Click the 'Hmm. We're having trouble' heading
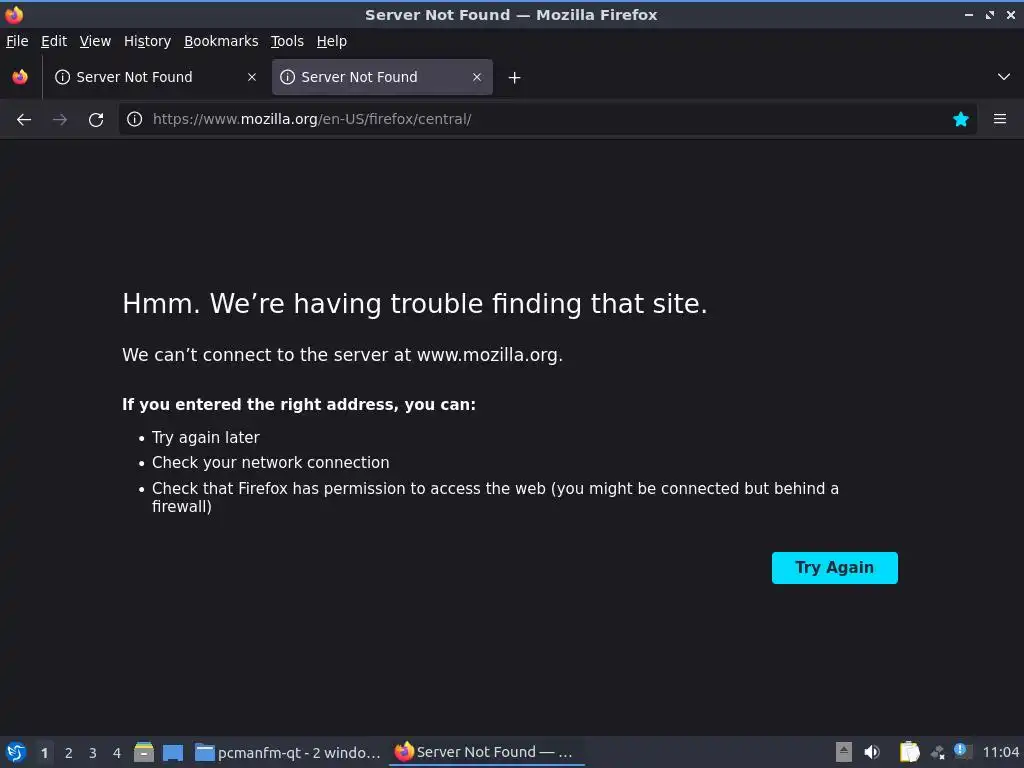The width and height of the screenshot is (1024, 768). tap(415, 304)
